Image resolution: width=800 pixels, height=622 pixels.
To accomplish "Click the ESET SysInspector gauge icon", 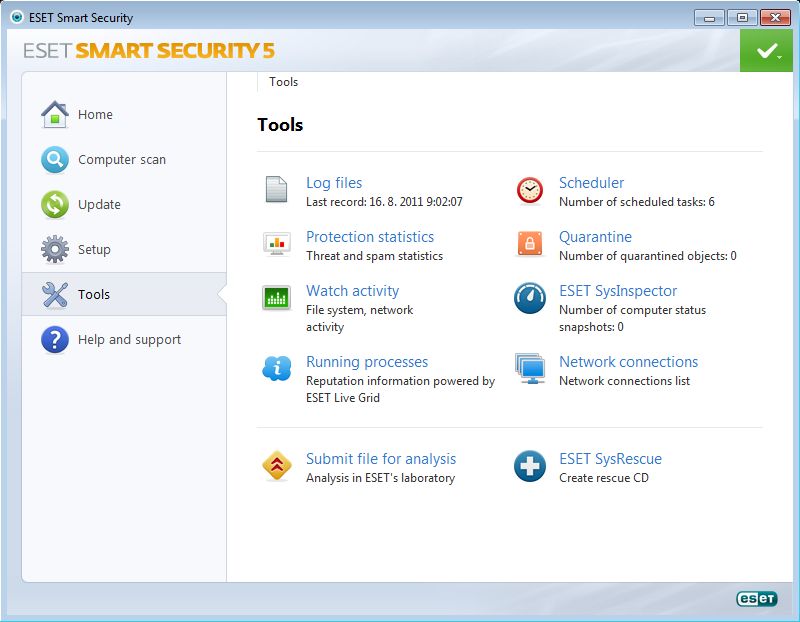I will (x=530, y=298).
